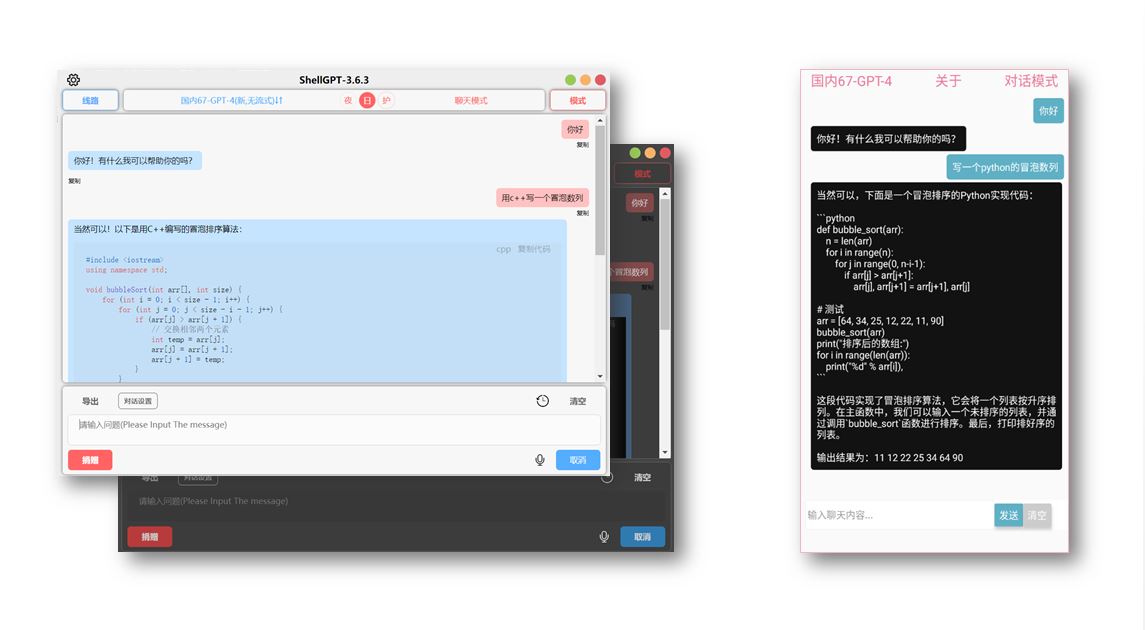Click Python bubble sort code reply in mobile app
This screenshot has height=630, width=1145.
tap(936, 326)
